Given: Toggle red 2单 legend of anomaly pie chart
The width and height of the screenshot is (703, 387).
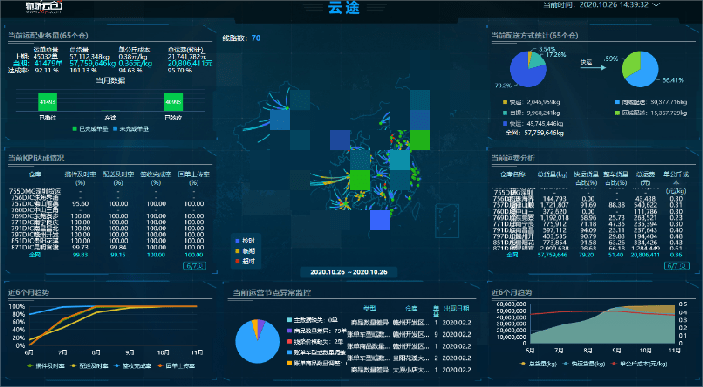Looking at the screenshot, I should click(315, 342).
